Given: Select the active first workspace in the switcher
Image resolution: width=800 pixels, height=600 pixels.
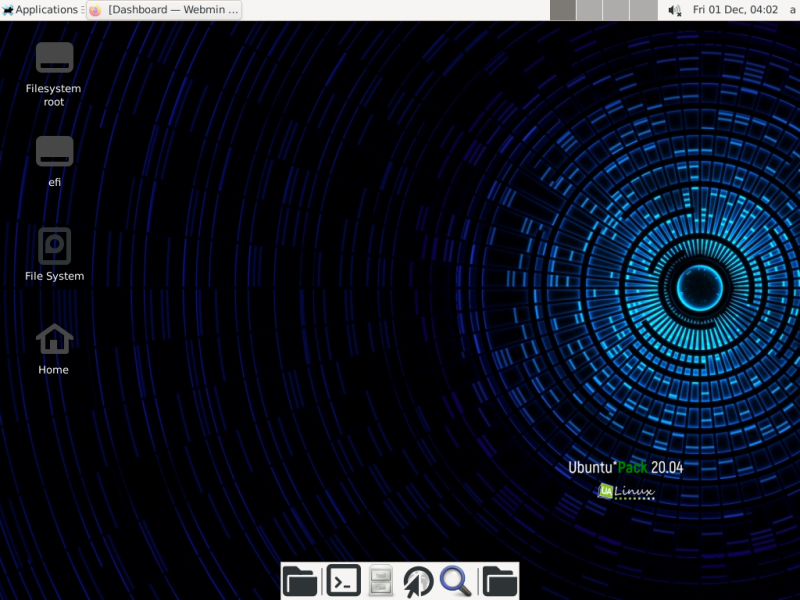Looking at the screenshot, I should [563, 10].
